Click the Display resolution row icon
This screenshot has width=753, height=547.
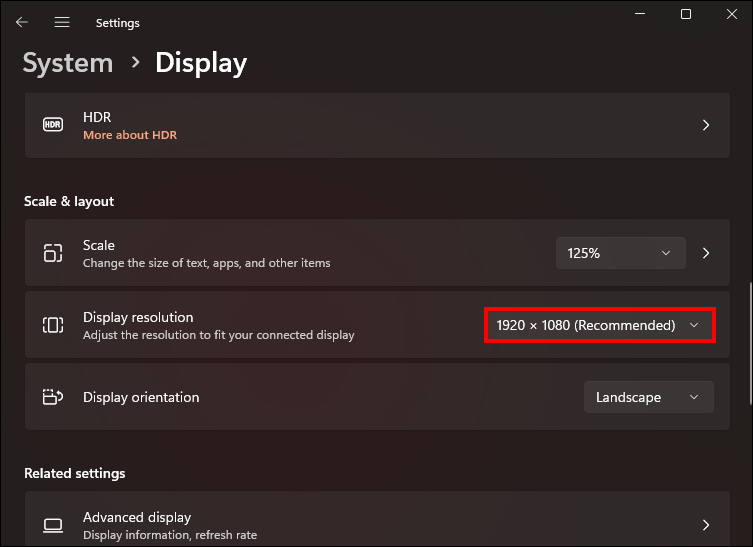tap(53, 325)
